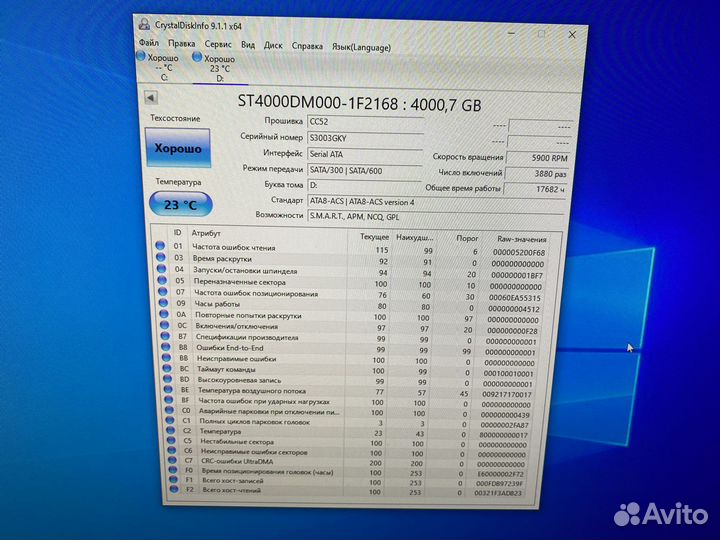Click status icon for Высокоуровневая запись
This screenshot has height=540, width=720.
click(x=168, y=379)
